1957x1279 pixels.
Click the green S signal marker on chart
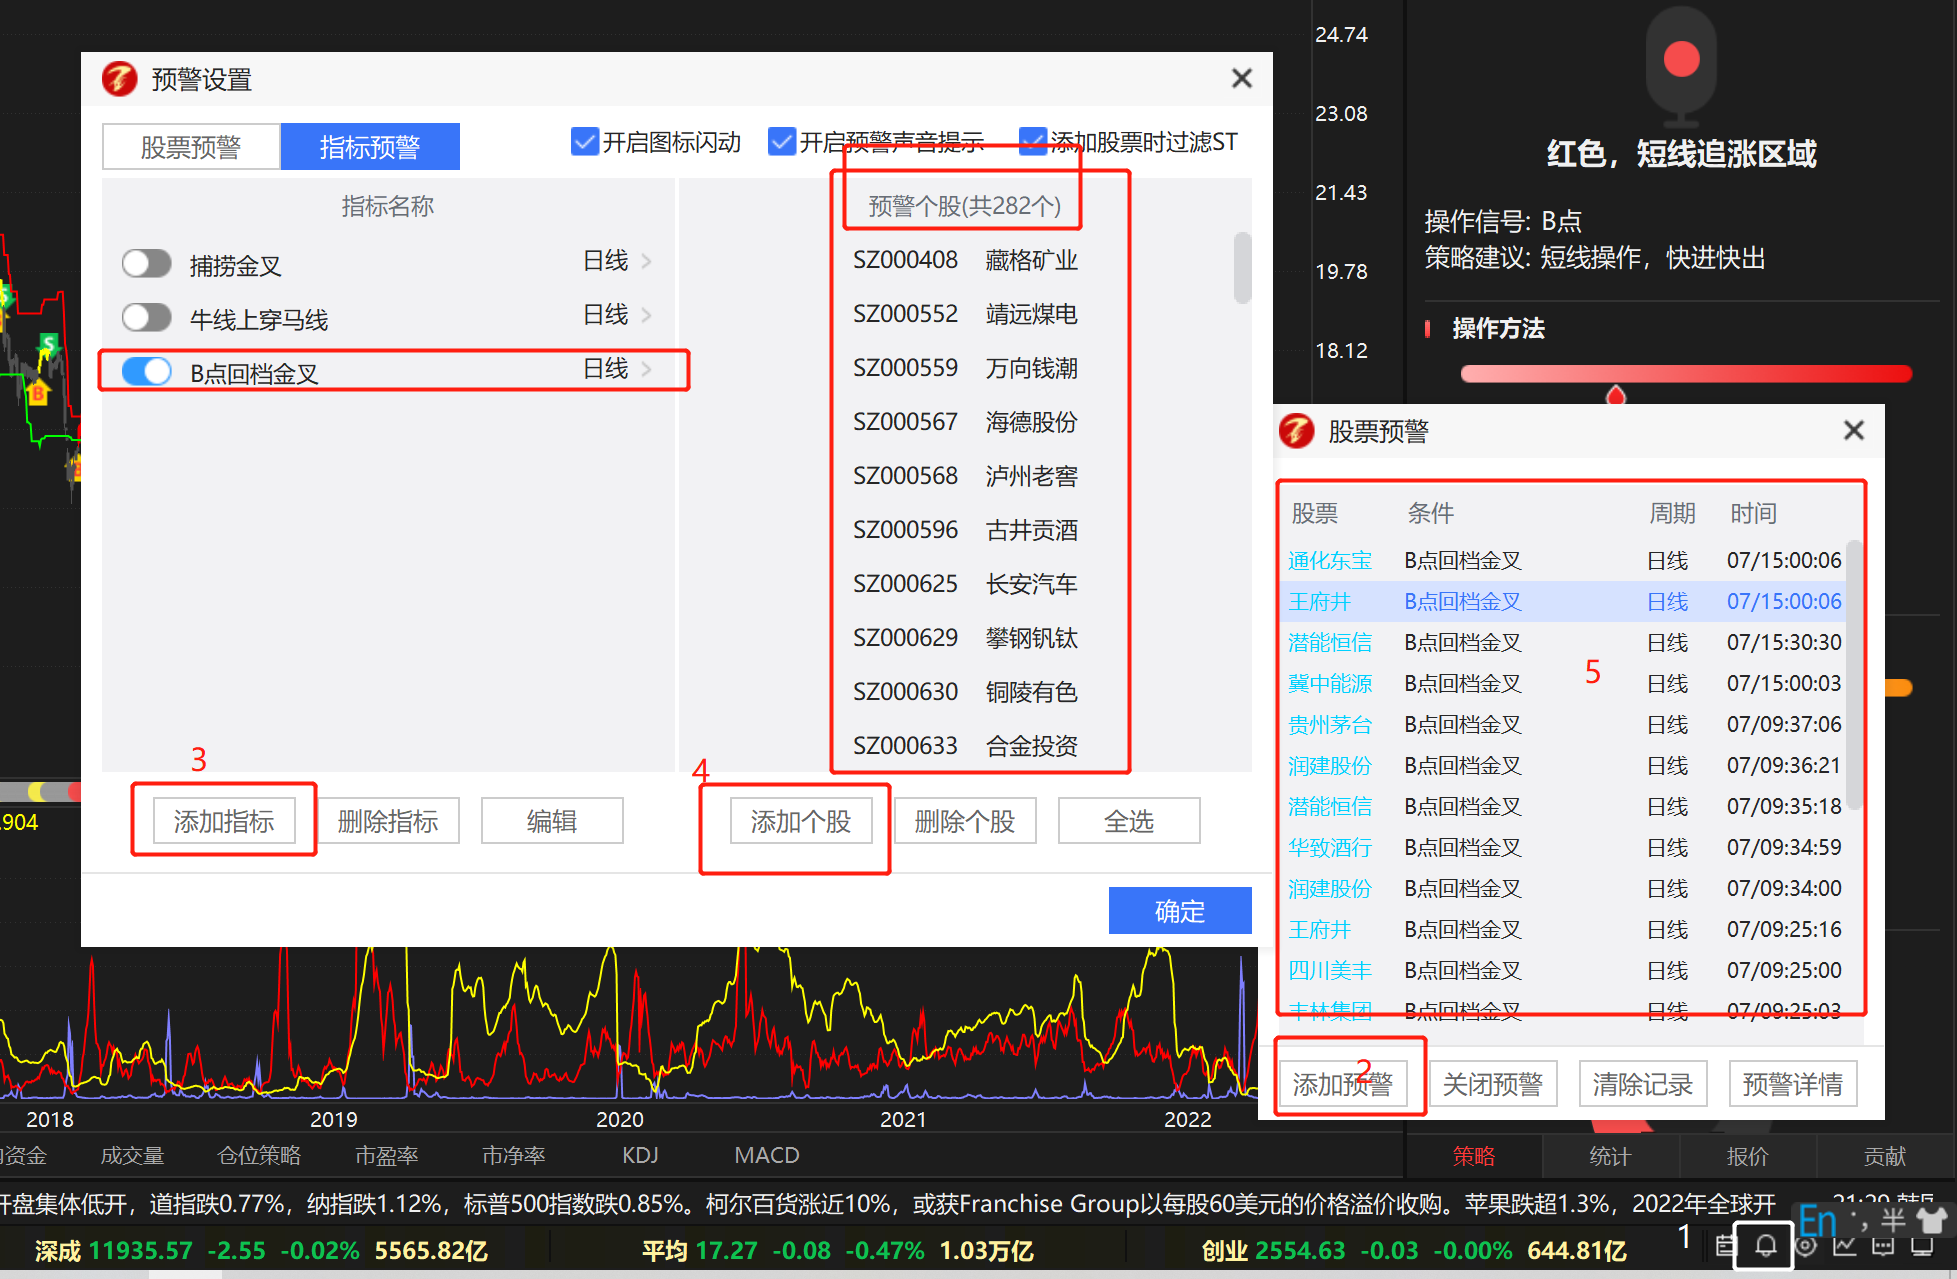[x=47, y=346]
